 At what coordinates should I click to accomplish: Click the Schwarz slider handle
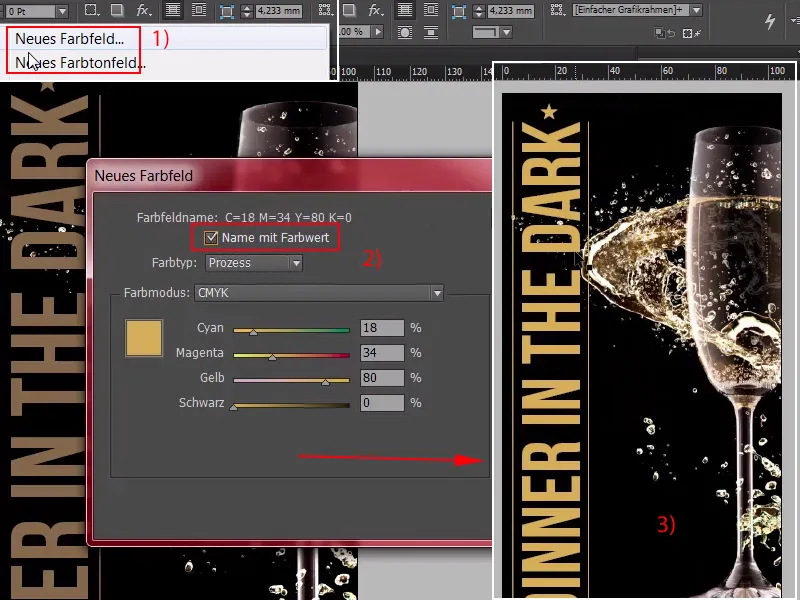click(233, 407)
